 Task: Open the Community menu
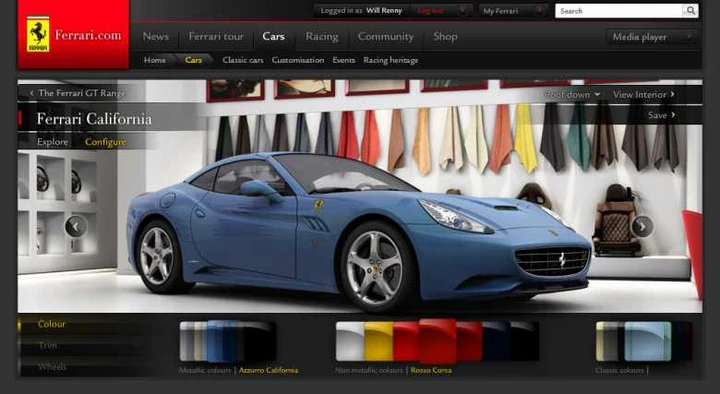coord(386,37)
